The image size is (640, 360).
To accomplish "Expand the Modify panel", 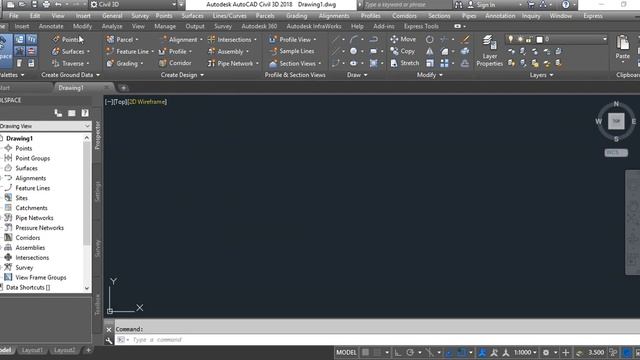I will (429, 75).
